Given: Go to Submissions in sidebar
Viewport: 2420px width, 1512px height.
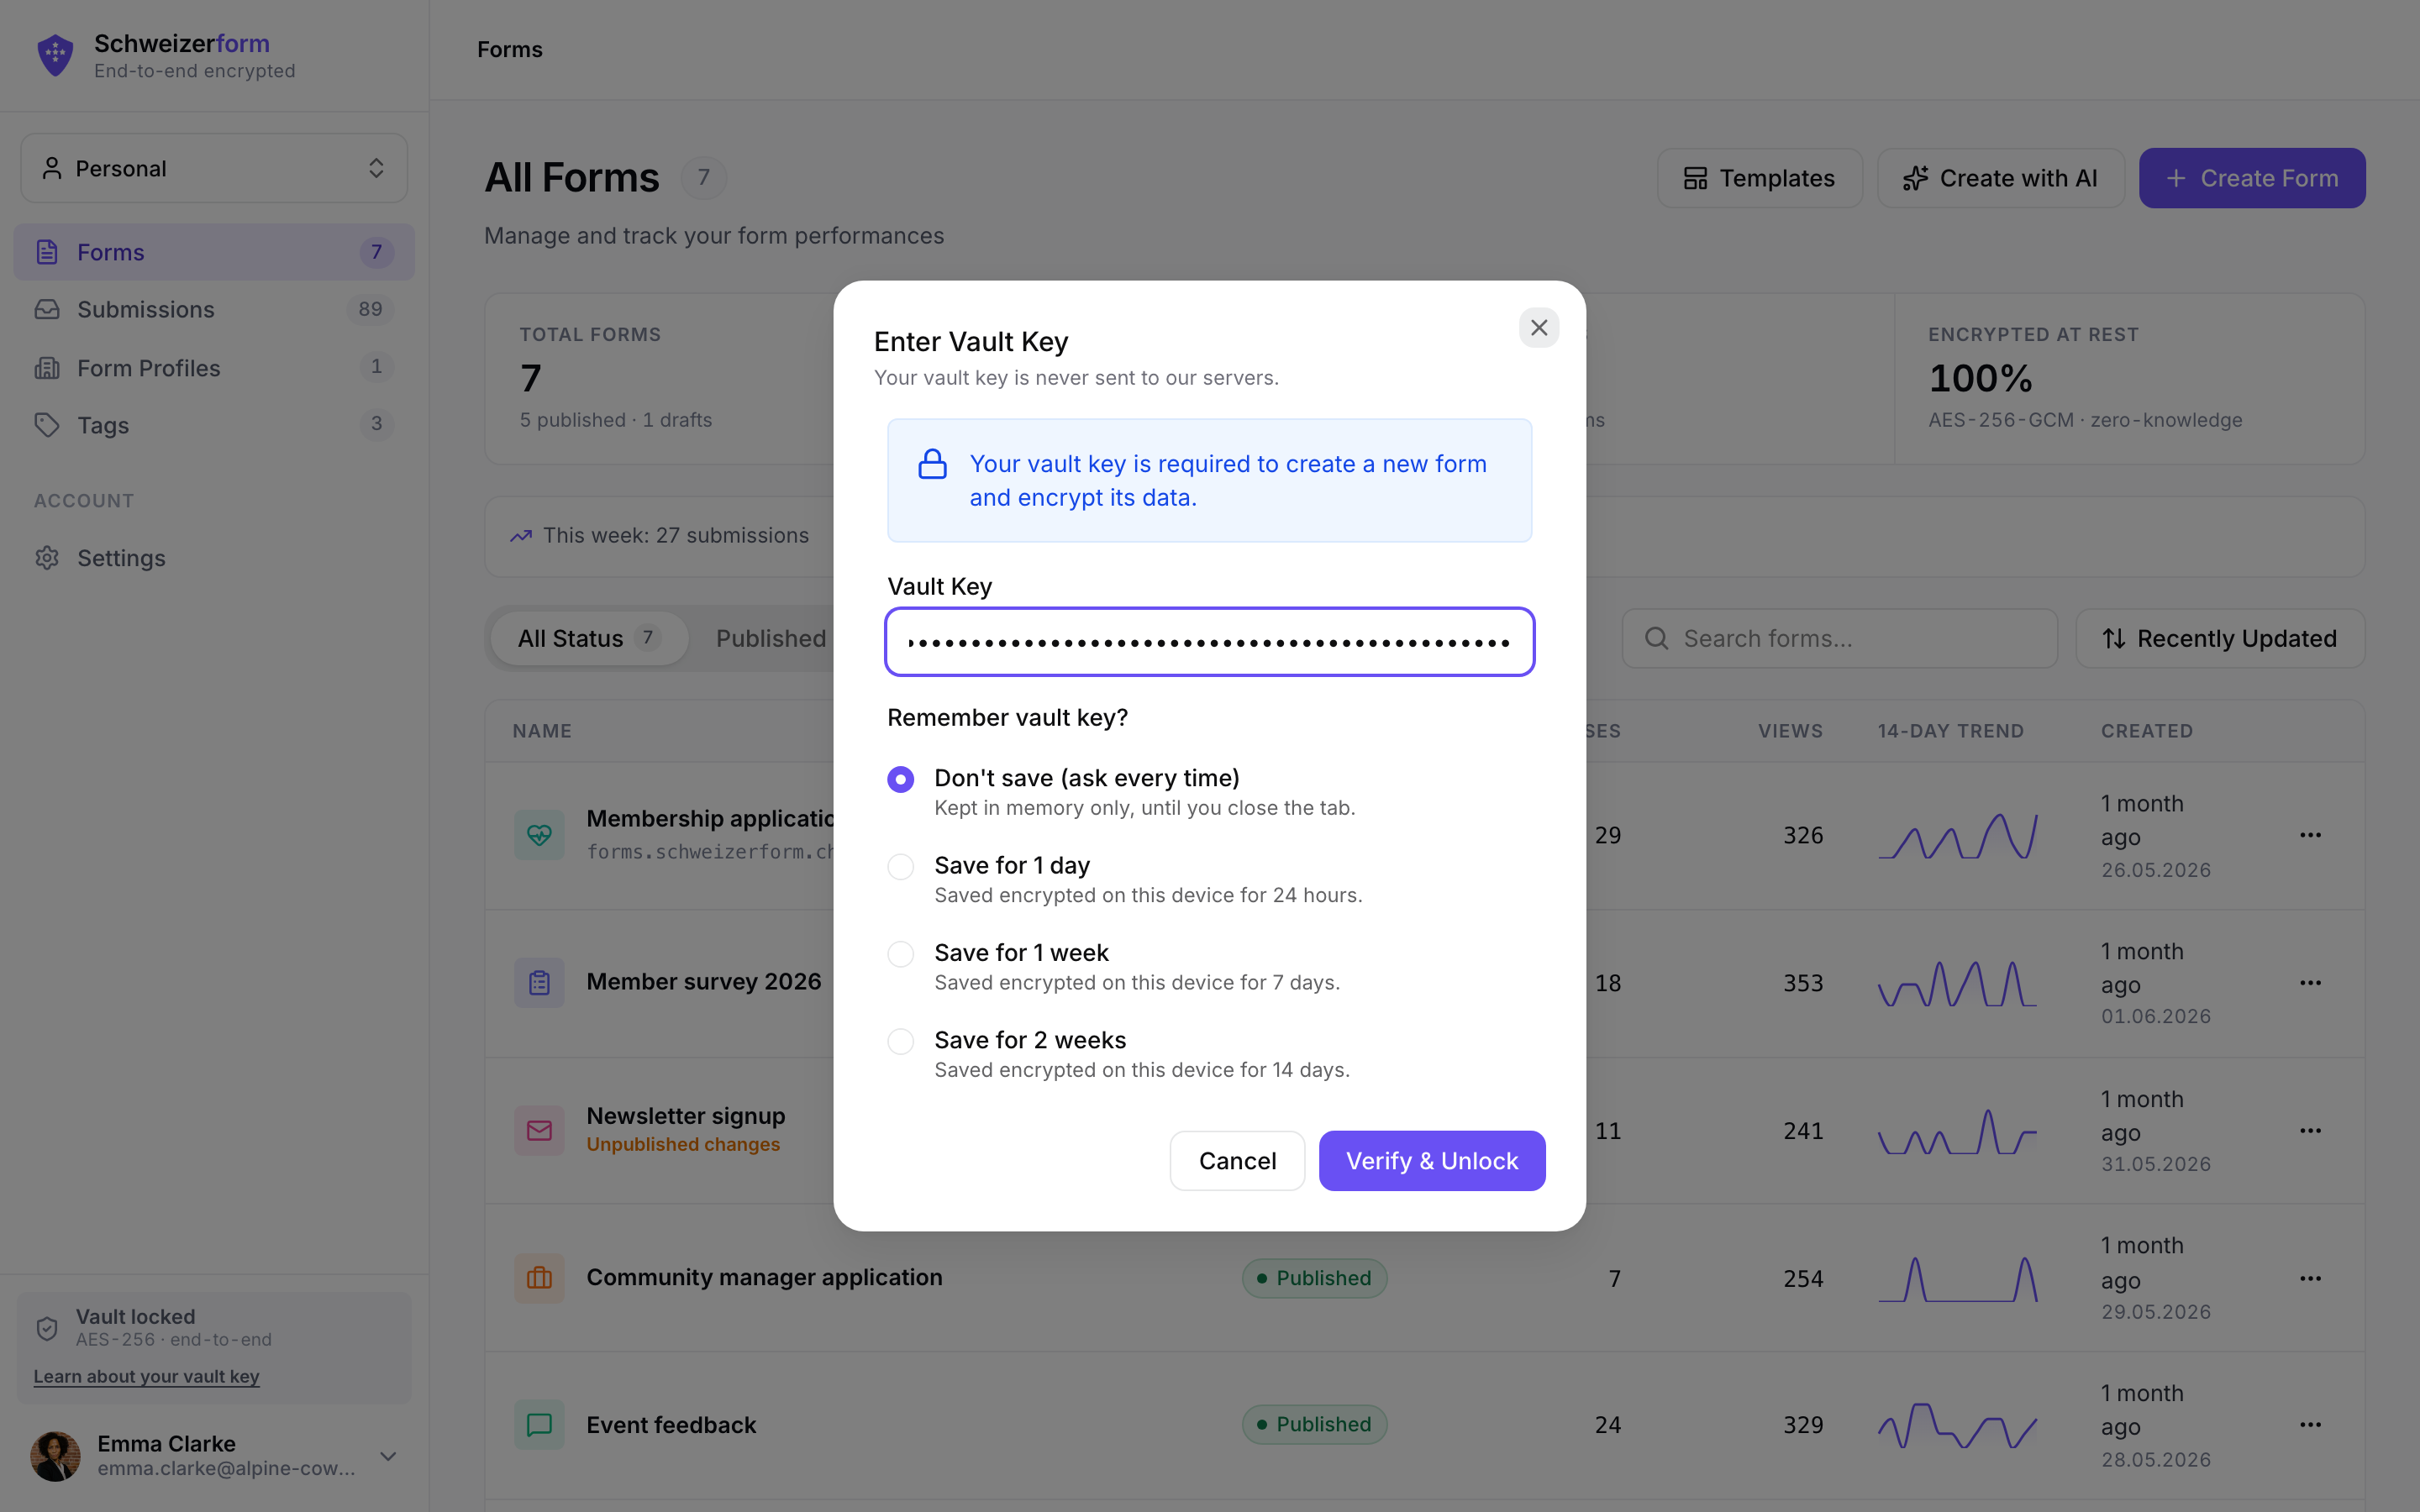Looking at the screenshot, I should pos(214,309).
